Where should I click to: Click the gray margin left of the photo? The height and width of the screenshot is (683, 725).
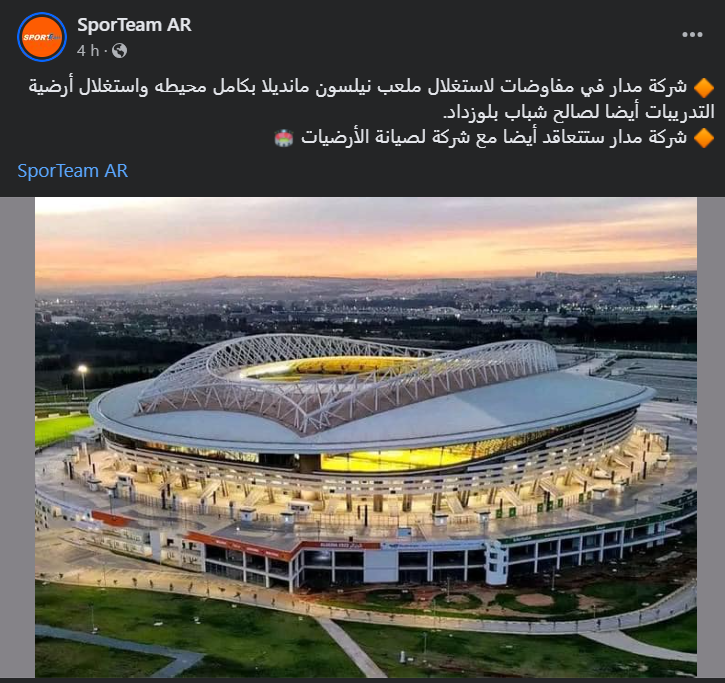(x=18, y=437)
